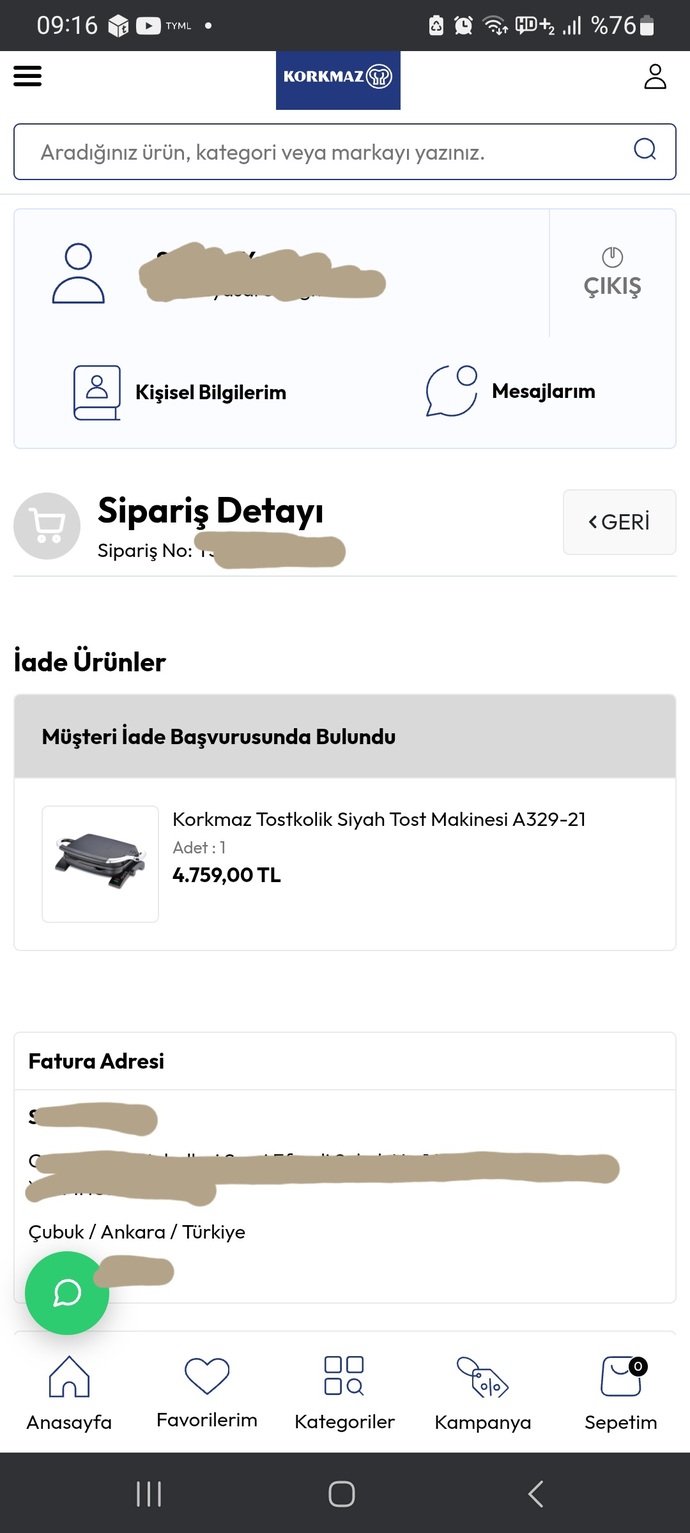Open the green WhatsApp chat bubble
The width and height of the screenshot is (690, 1533).
67,1293
